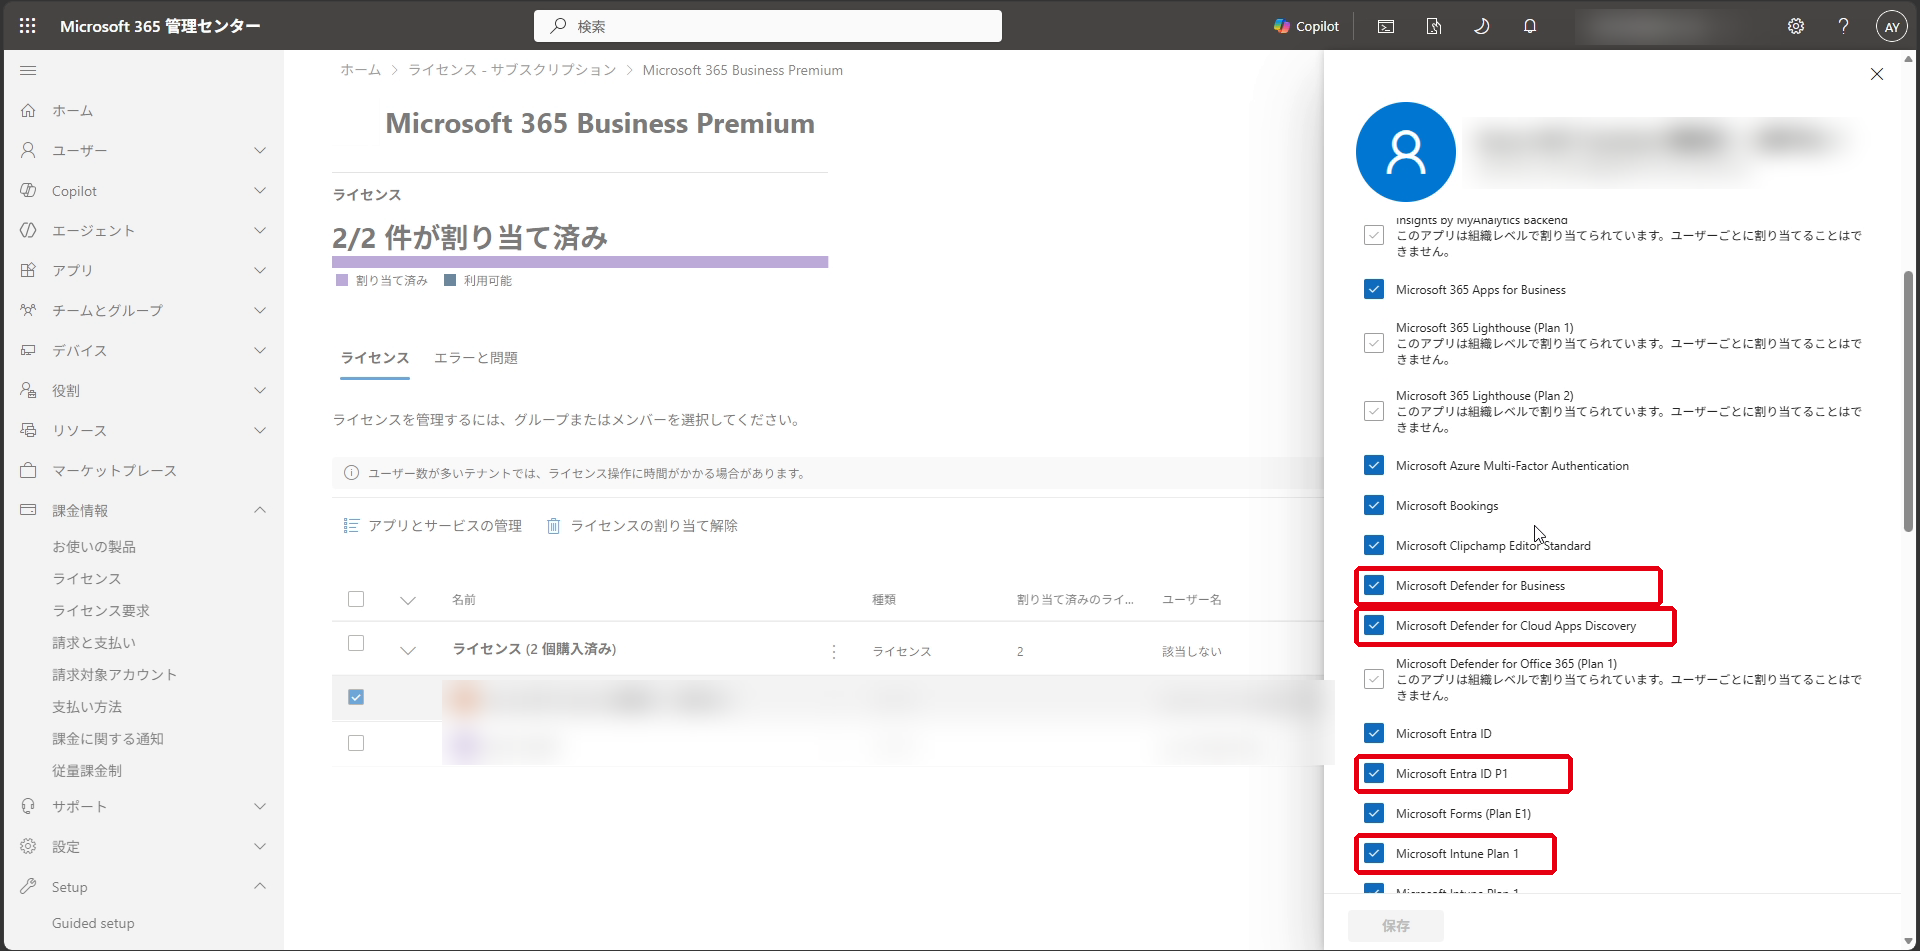Click アプリとサービスの管理 button
The height and width of the screenshot is (951, 1920).
[x=433, y=526]
